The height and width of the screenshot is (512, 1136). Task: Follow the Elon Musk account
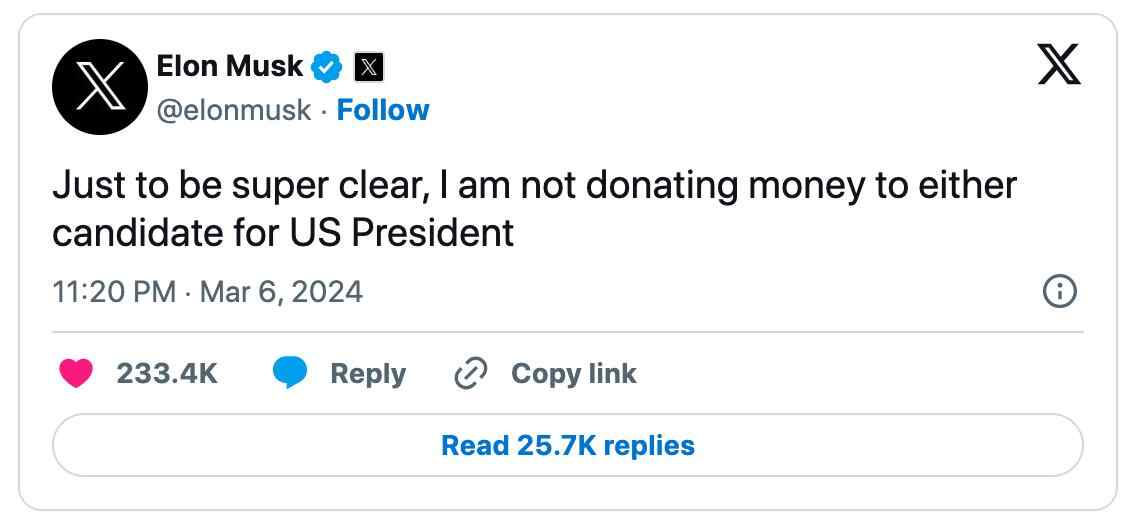(383, 110)
